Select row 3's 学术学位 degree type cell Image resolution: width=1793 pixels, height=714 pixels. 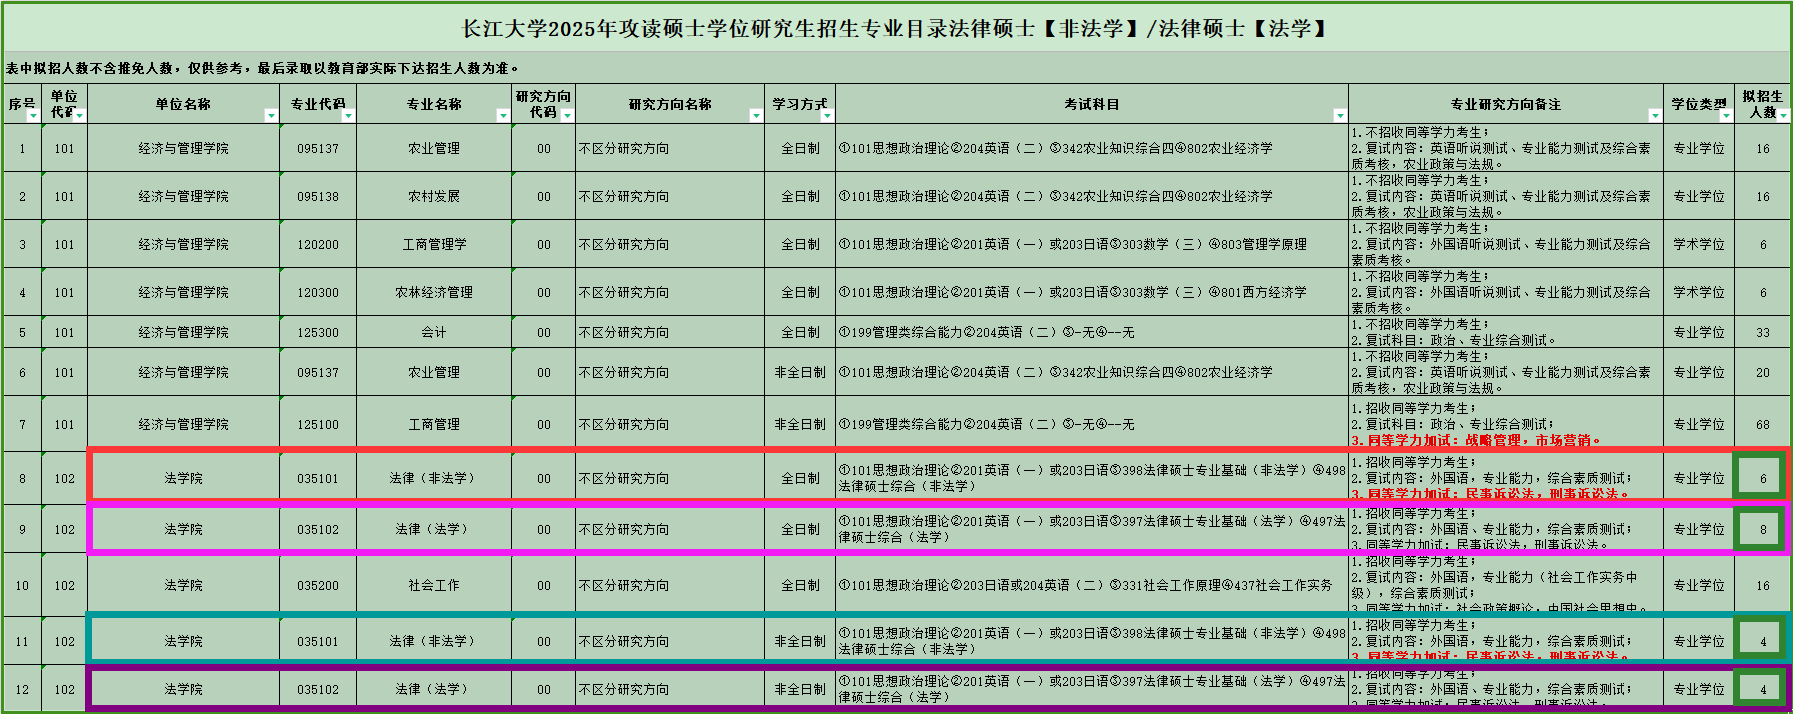(1699, 244)
